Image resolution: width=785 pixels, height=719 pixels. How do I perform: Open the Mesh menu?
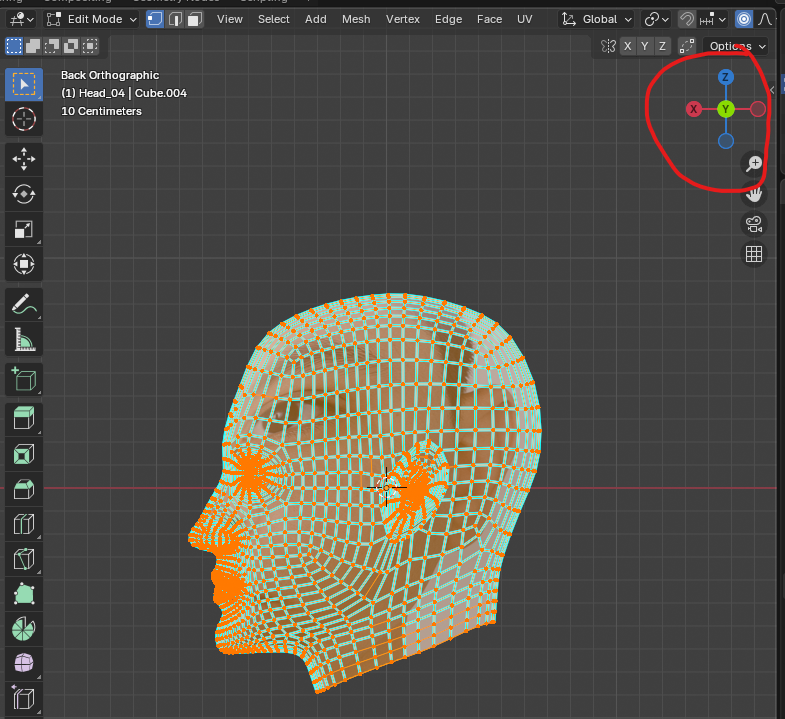[x=356, y=19]
